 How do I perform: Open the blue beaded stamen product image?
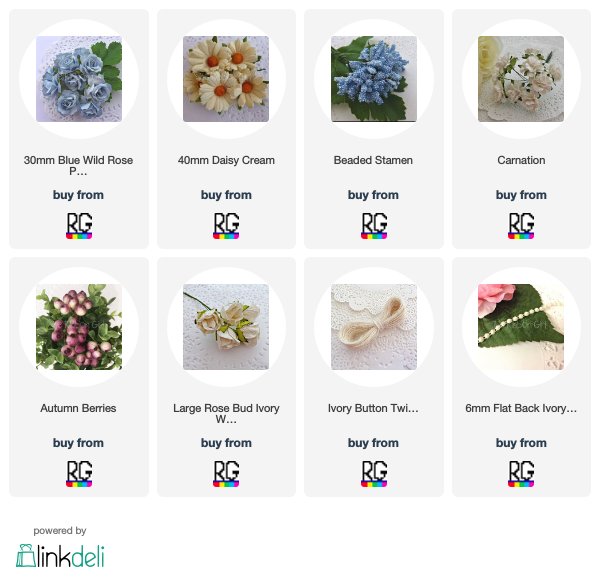click(374, 79)
